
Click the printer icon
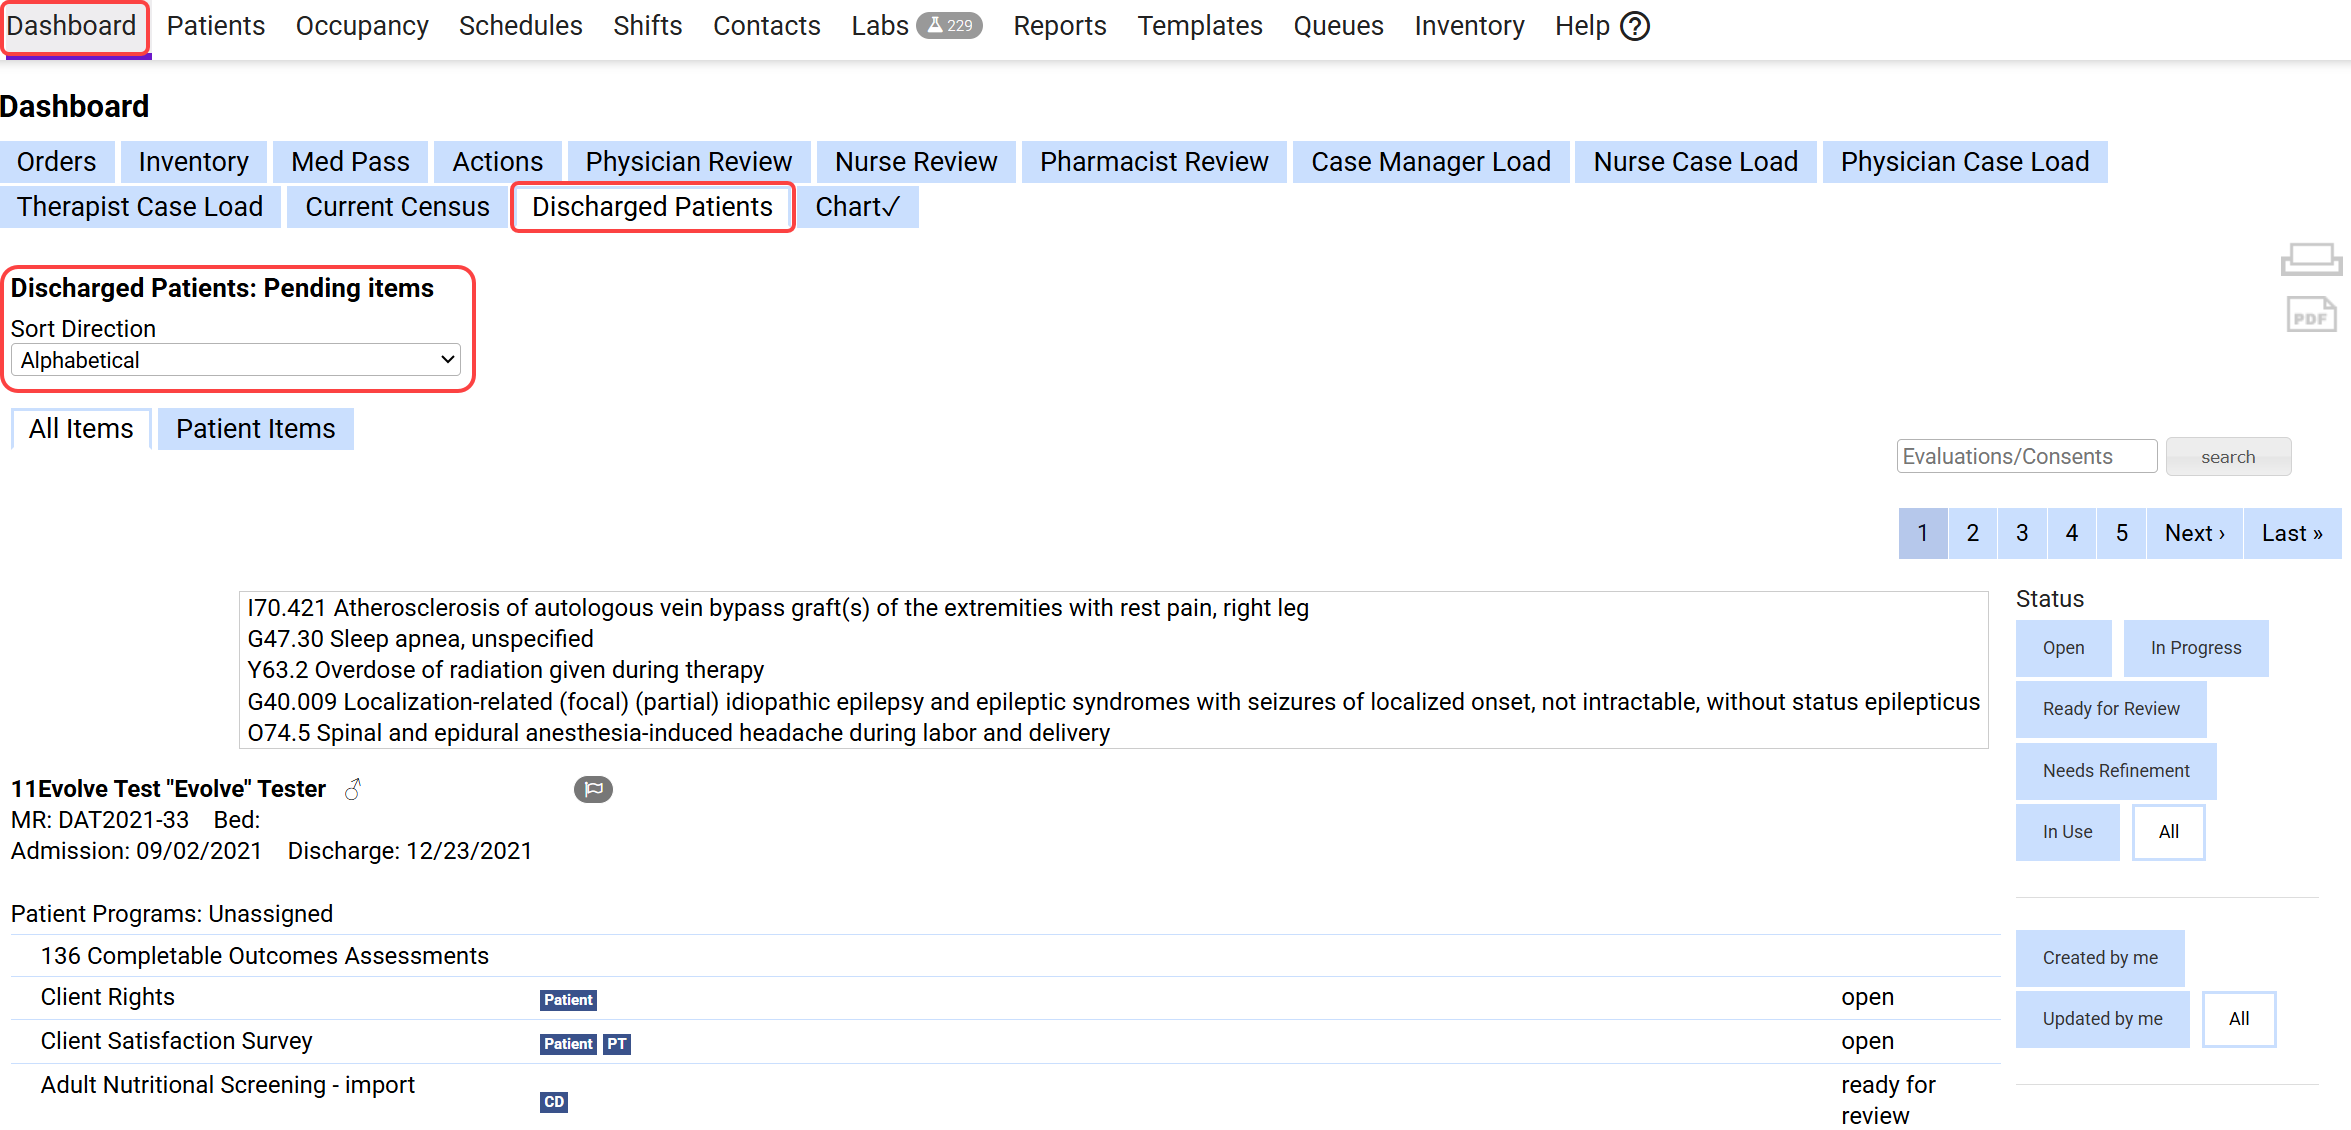click(2310, 259)
